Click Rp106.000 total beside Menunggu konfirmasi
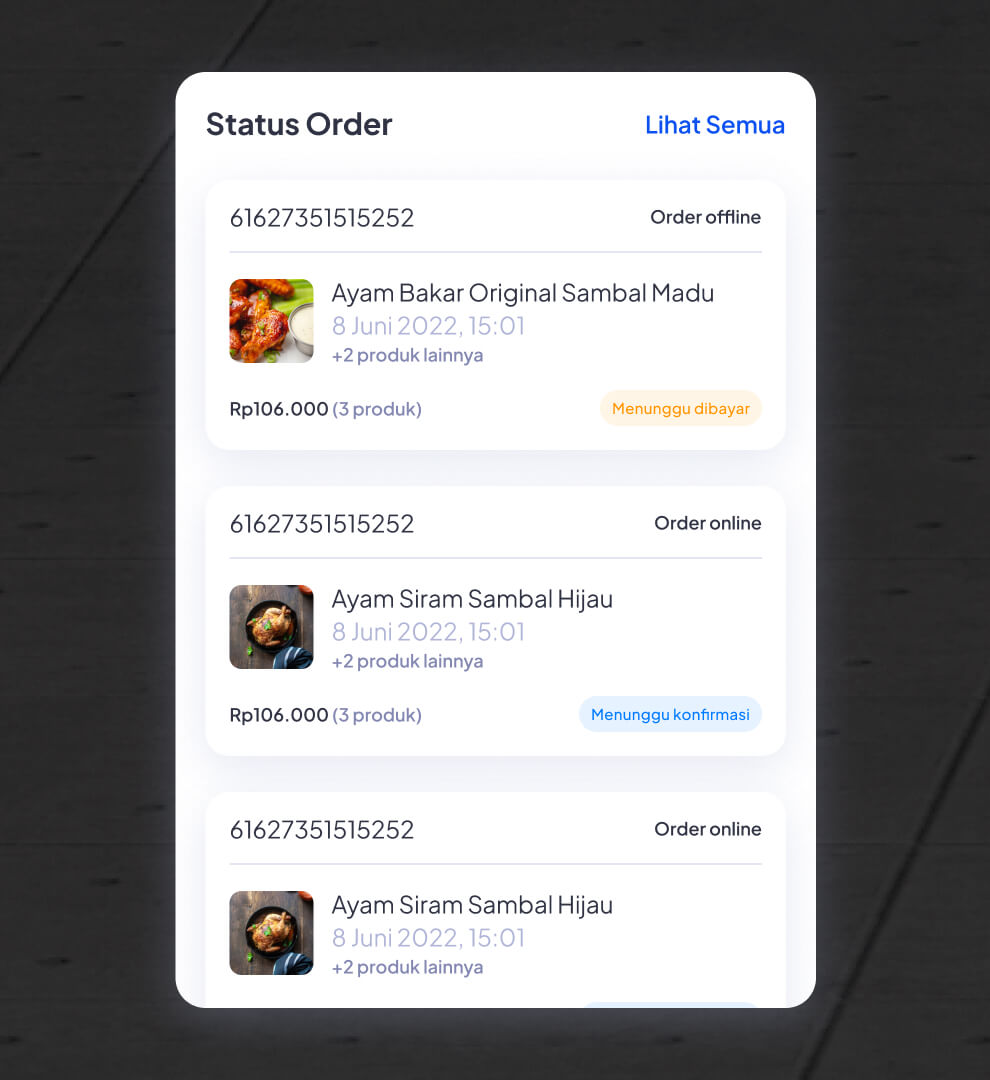This screenshot has height=1080, width=990. tap(279, 715)
